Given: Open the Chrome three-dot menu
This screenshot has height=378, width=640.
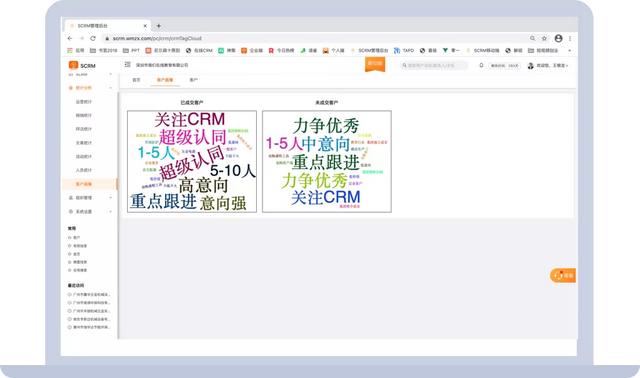Looking at the screenshot, I should [x=570, y=38].
